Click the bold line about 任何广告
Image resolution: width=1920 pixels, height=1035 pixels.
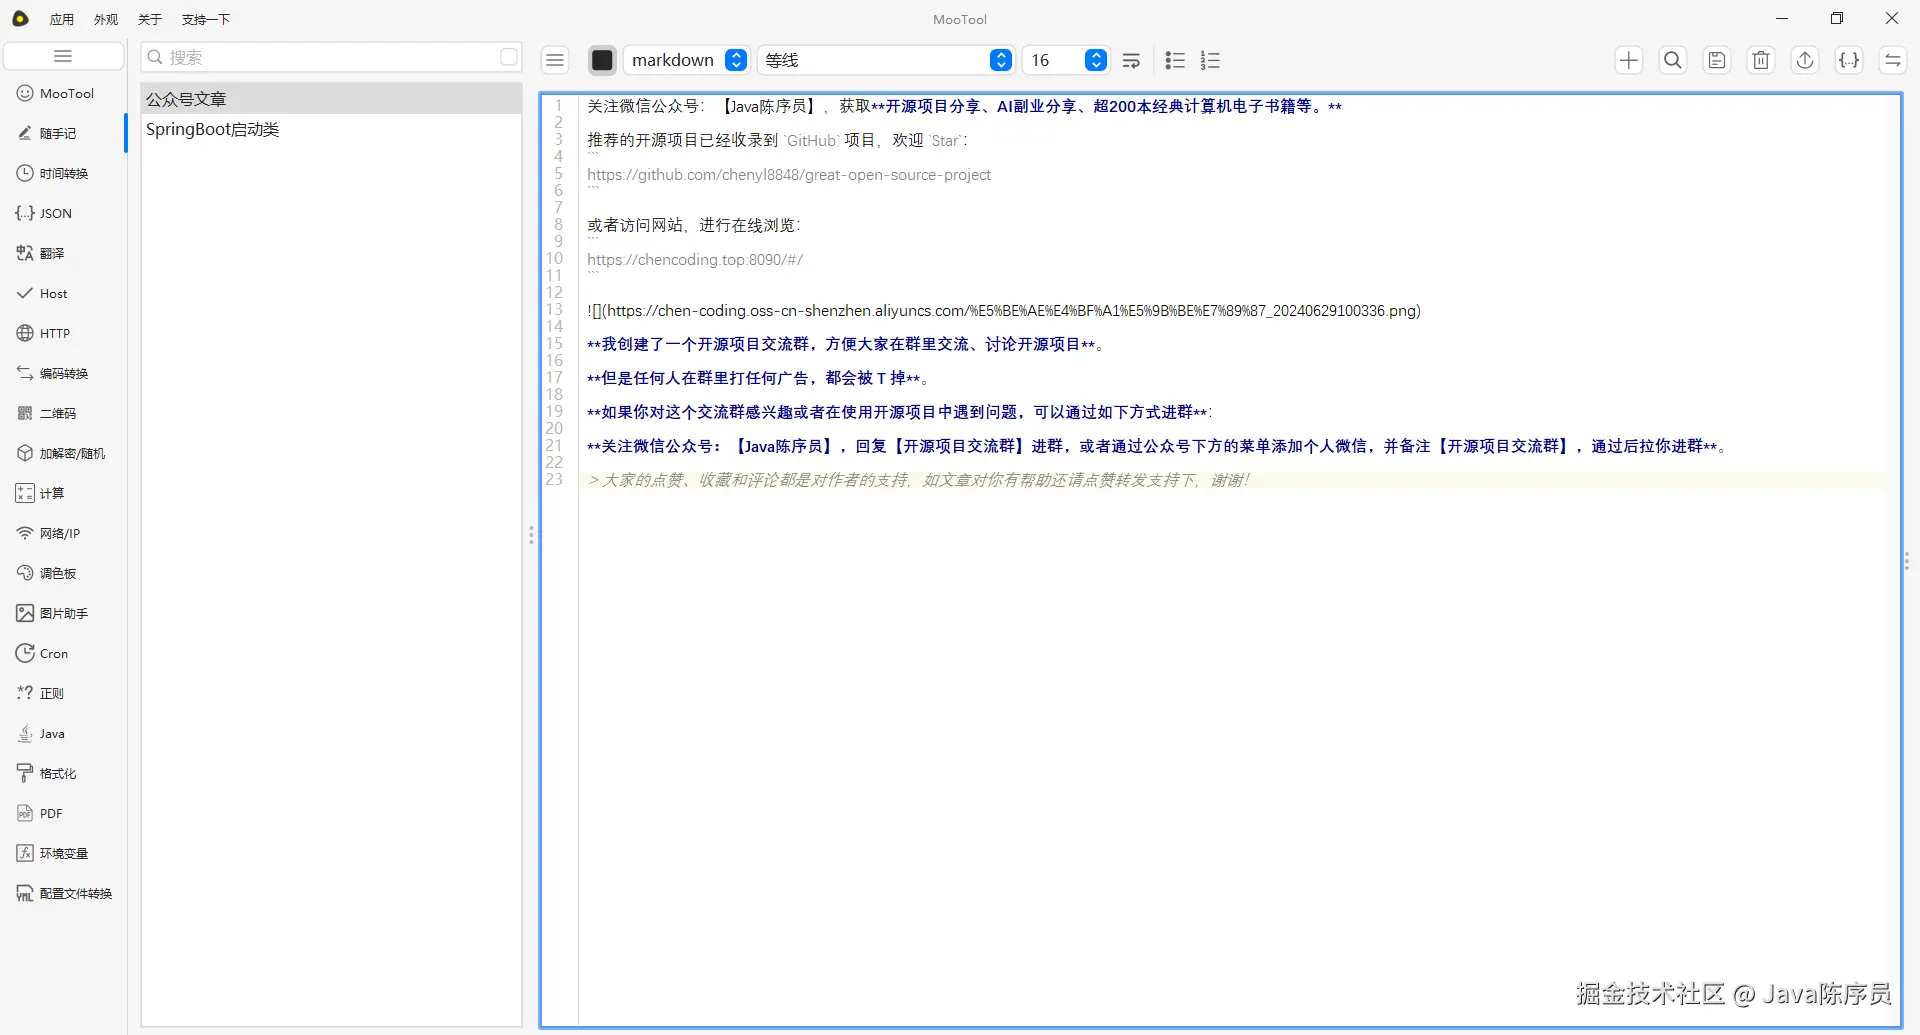[759, 378]
